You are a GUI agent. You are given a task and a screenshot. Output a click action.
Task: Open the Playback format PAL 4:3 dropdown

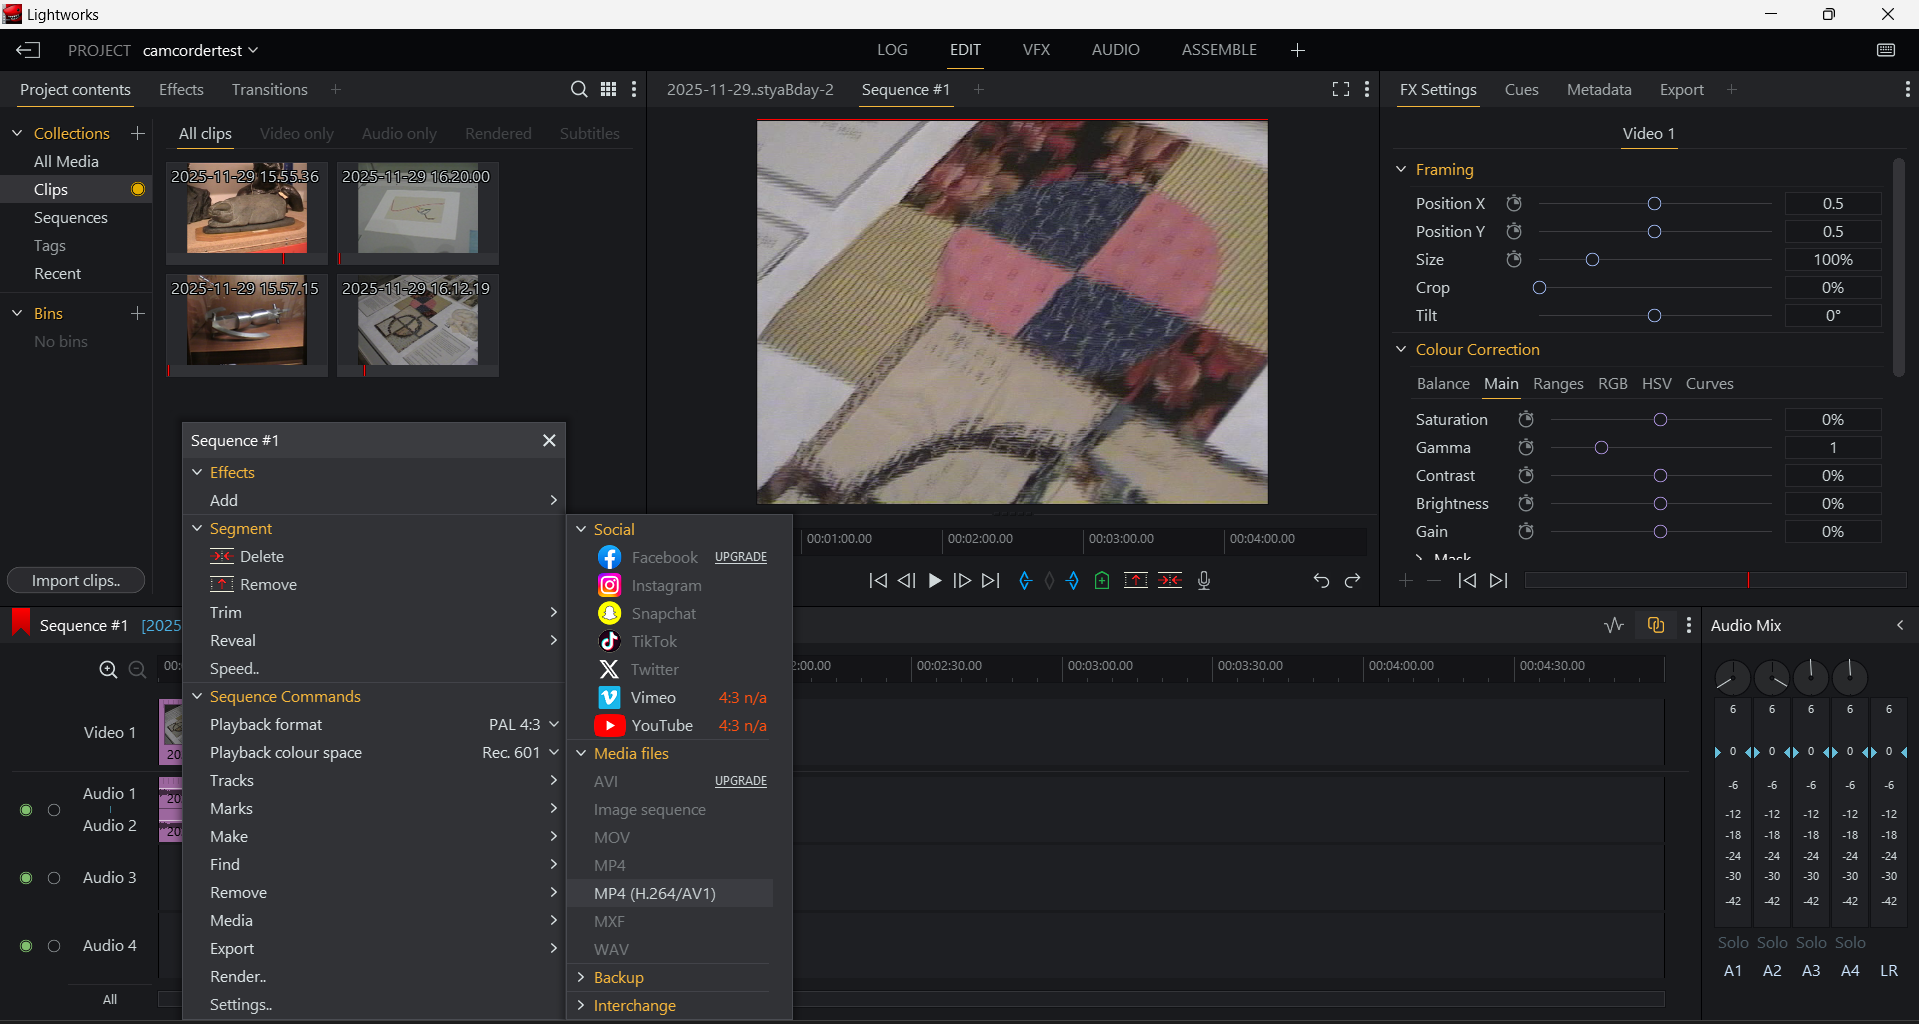click(x=523, y=725)
